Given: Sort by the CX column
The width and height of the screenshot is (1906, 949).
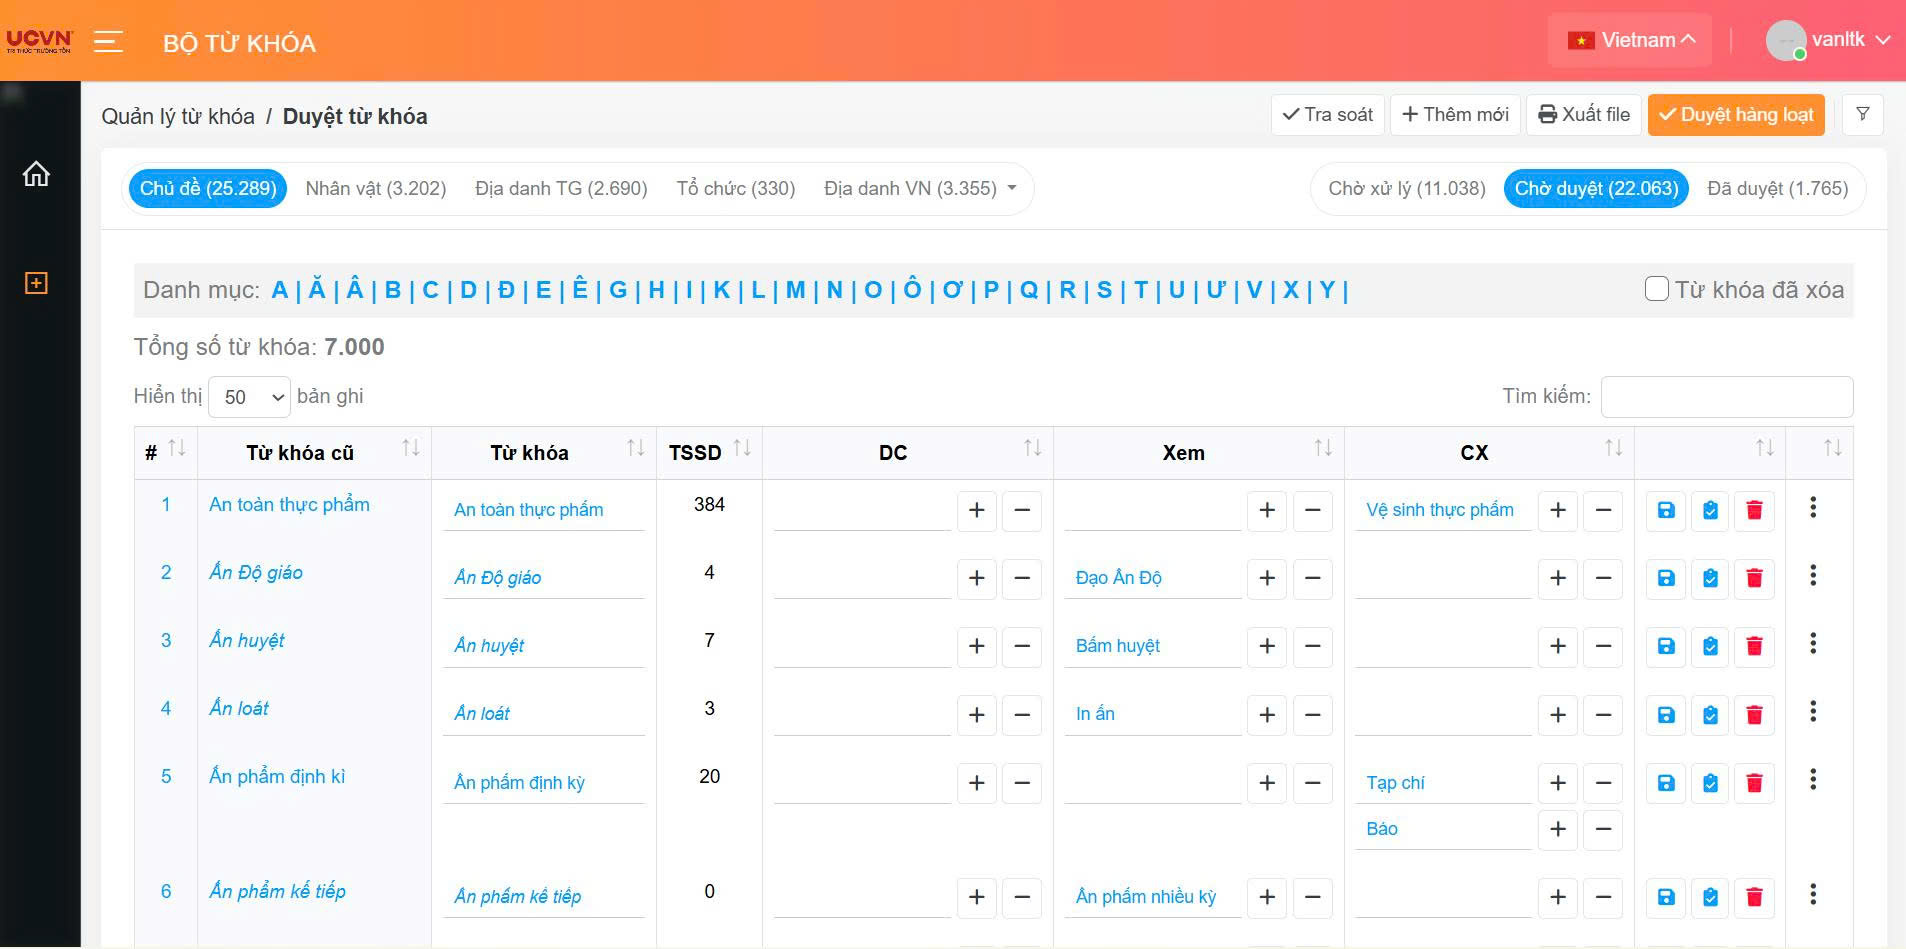Looking at the screenshot, I should pyautogui.click(x=1489, y=452).
